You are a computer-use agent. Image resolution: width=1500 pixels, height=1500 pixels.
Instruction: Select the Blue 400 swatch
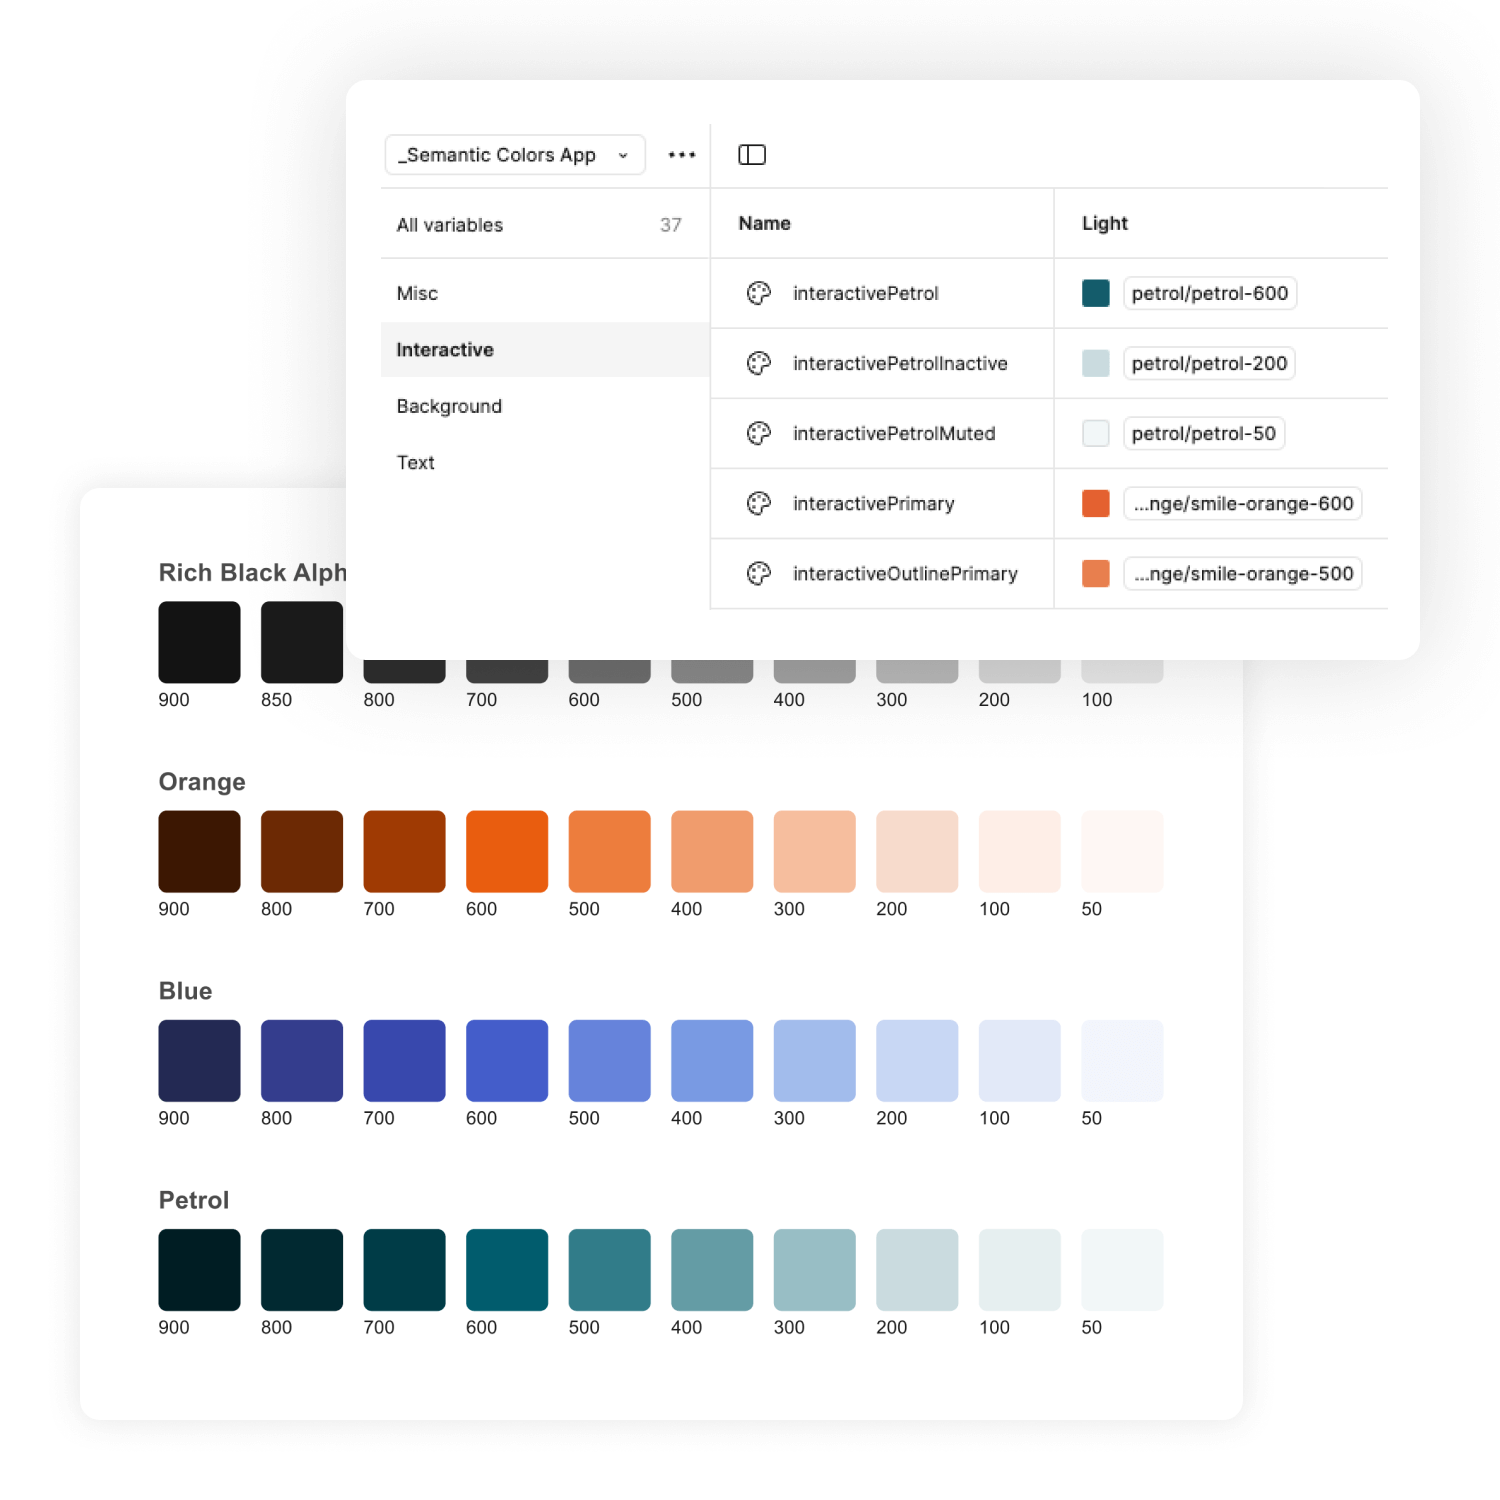[712, 1060]
